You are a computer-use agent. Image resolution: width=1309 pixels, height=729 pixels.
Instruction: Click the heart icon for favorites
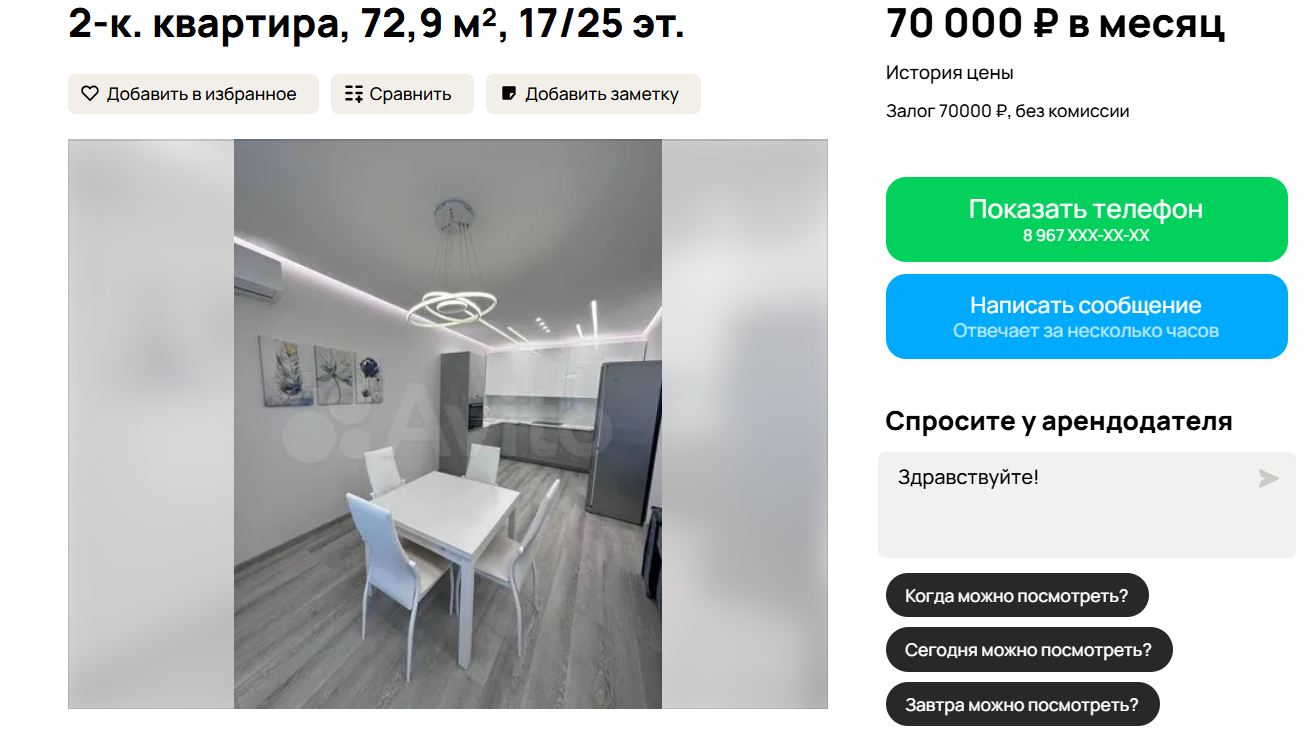click(x=90, y=94)
